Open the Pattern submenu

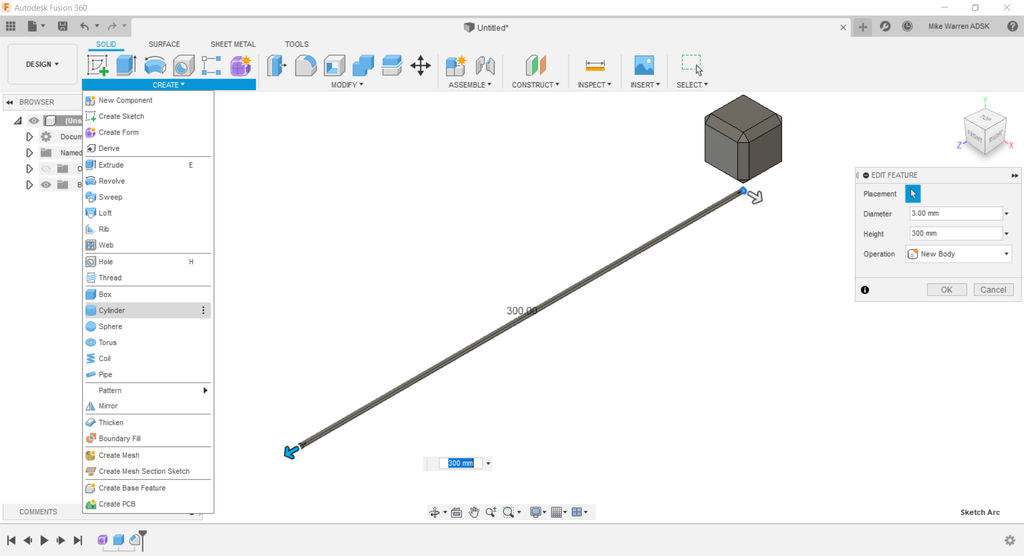point(148,390)
